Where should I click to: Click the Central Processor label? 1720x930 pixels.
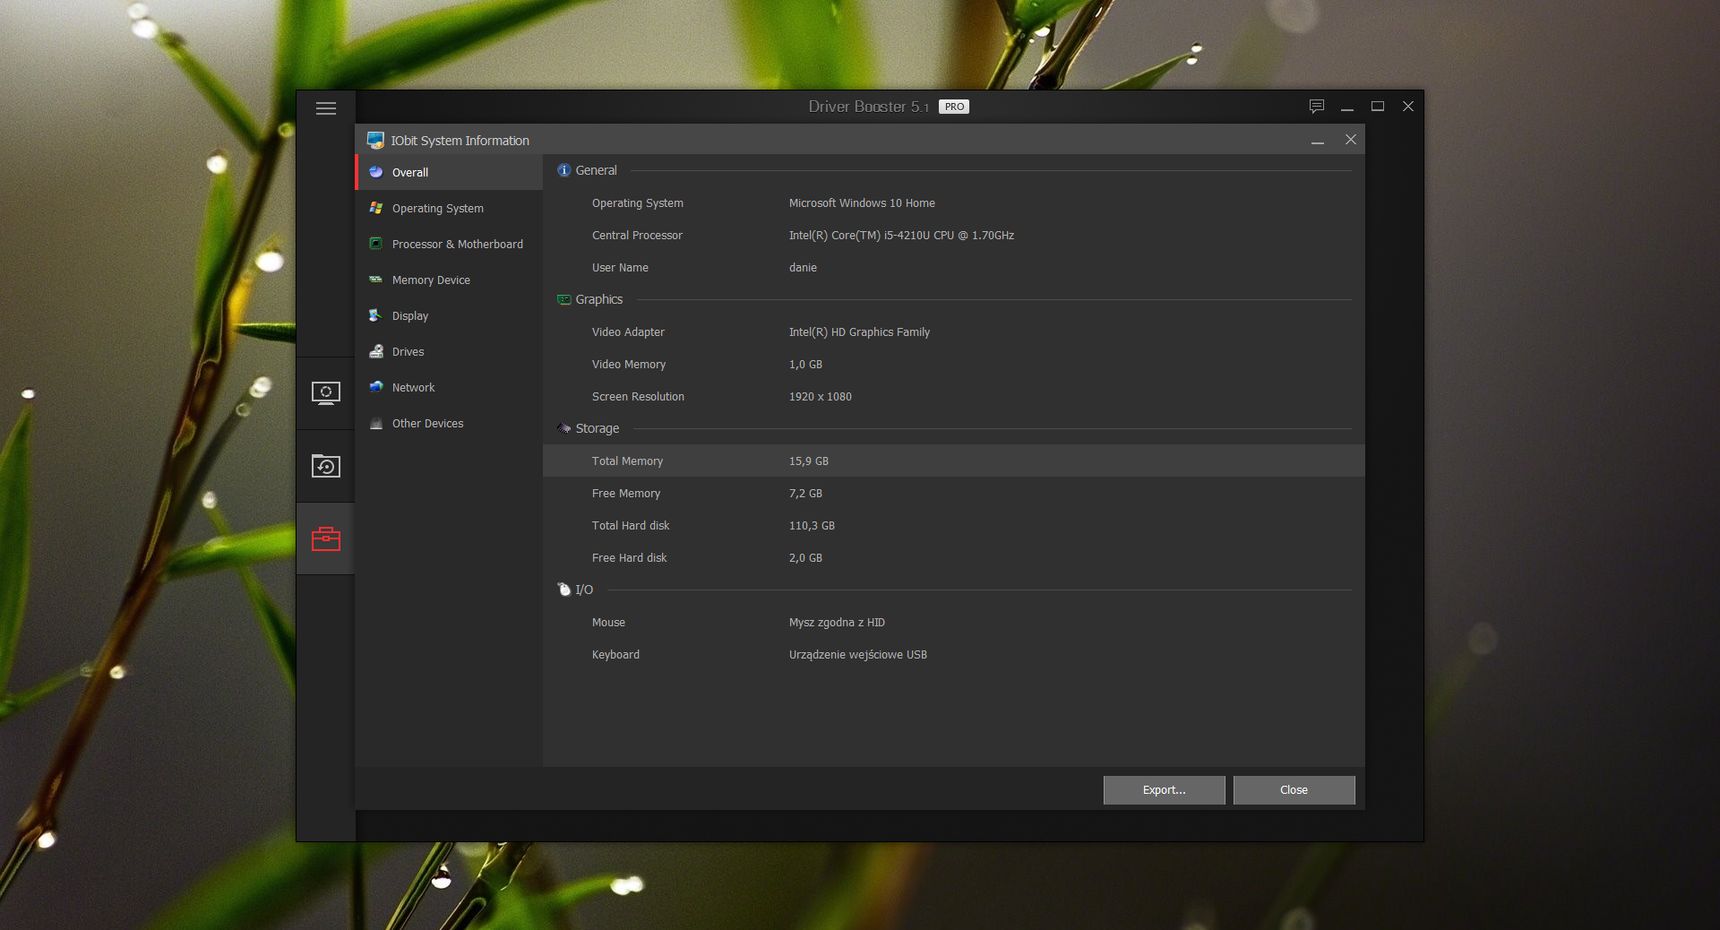(x=637, y=235)
